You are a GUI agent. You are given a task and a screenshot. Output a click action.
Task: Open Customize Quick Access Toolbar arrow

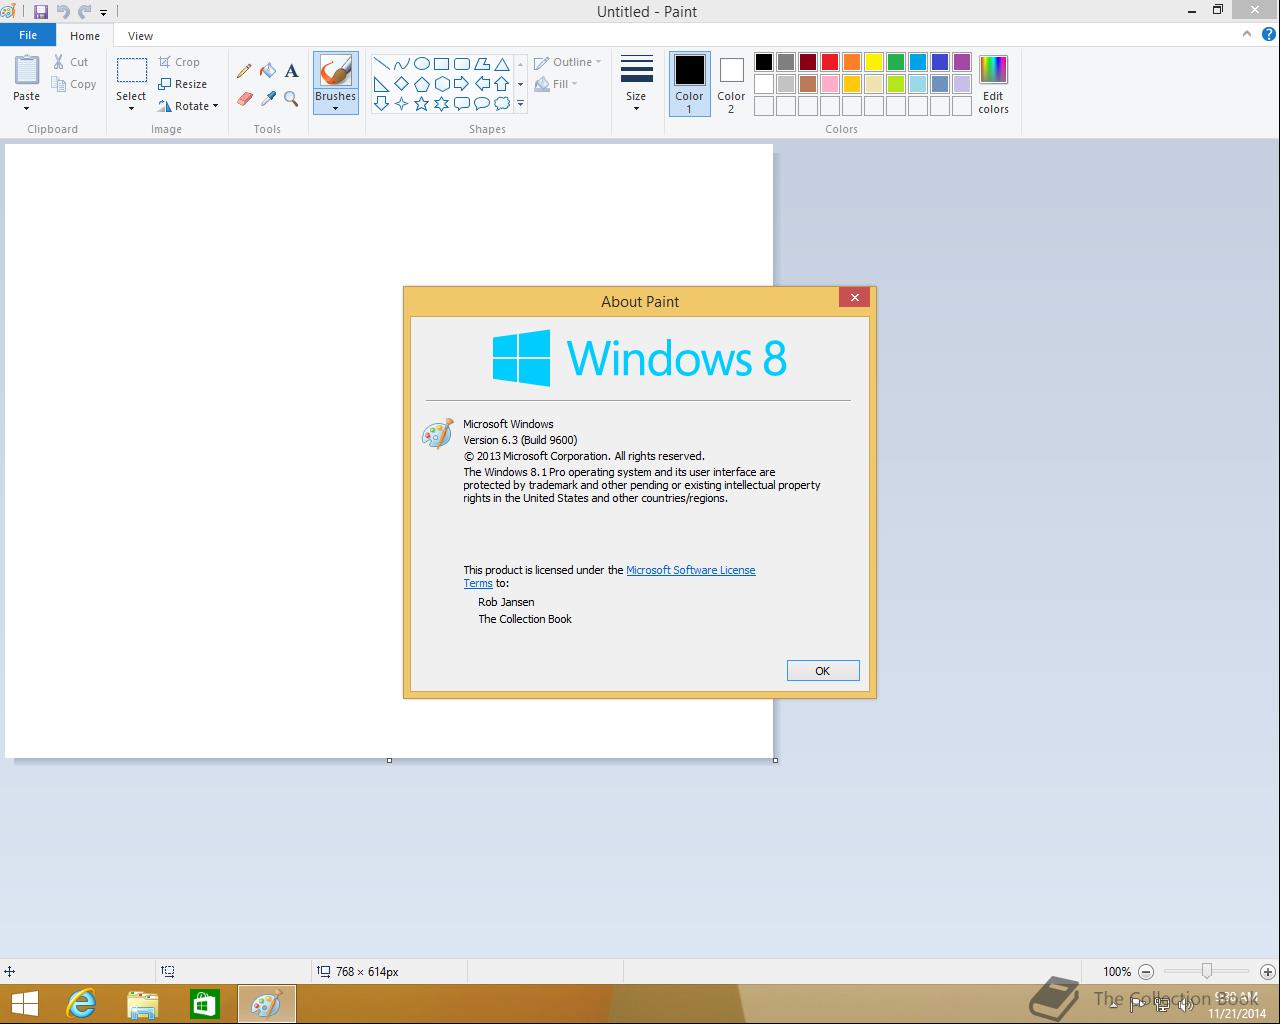click(104, 13)
